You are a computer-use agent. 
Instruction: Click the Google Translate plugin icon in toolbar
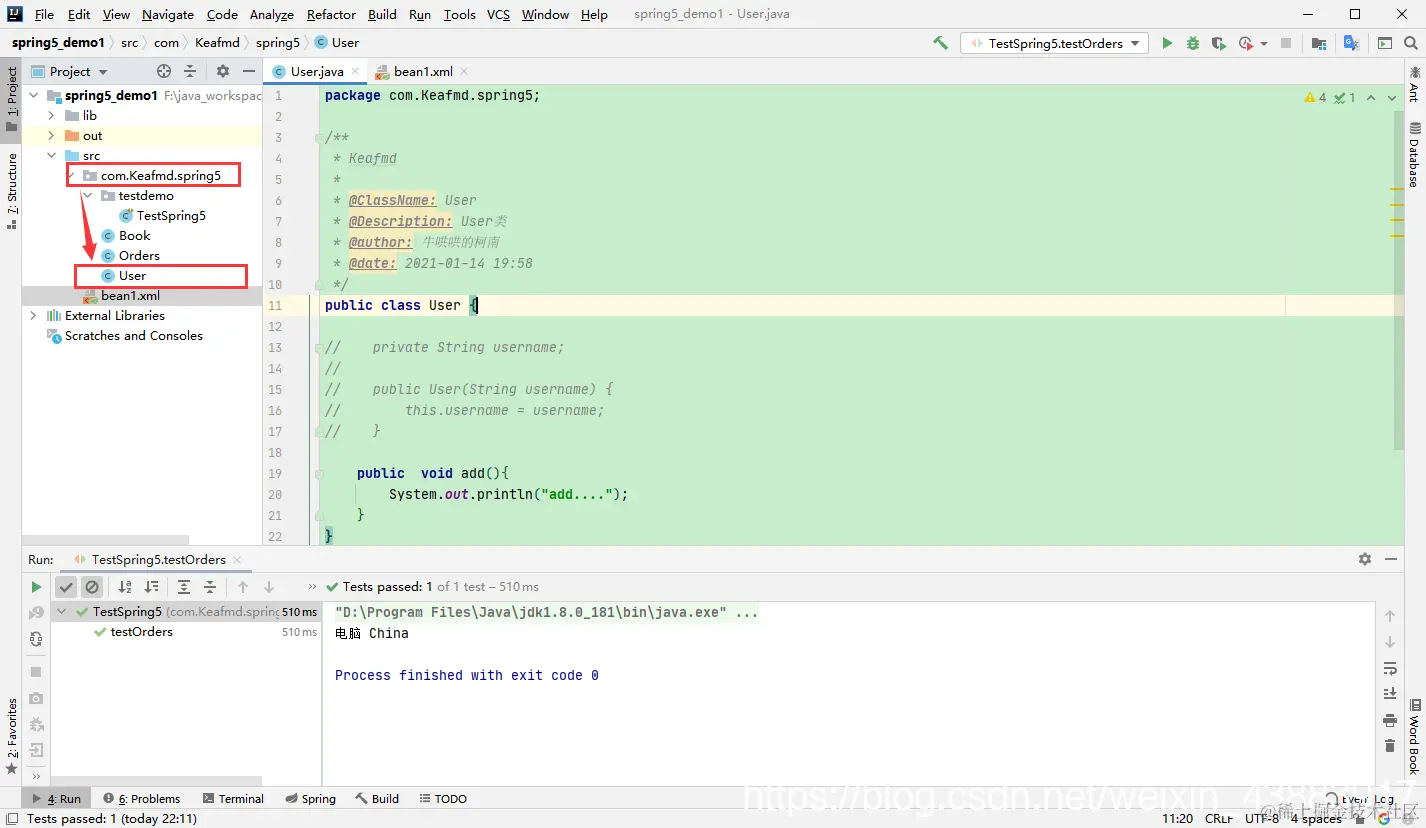1351,43
